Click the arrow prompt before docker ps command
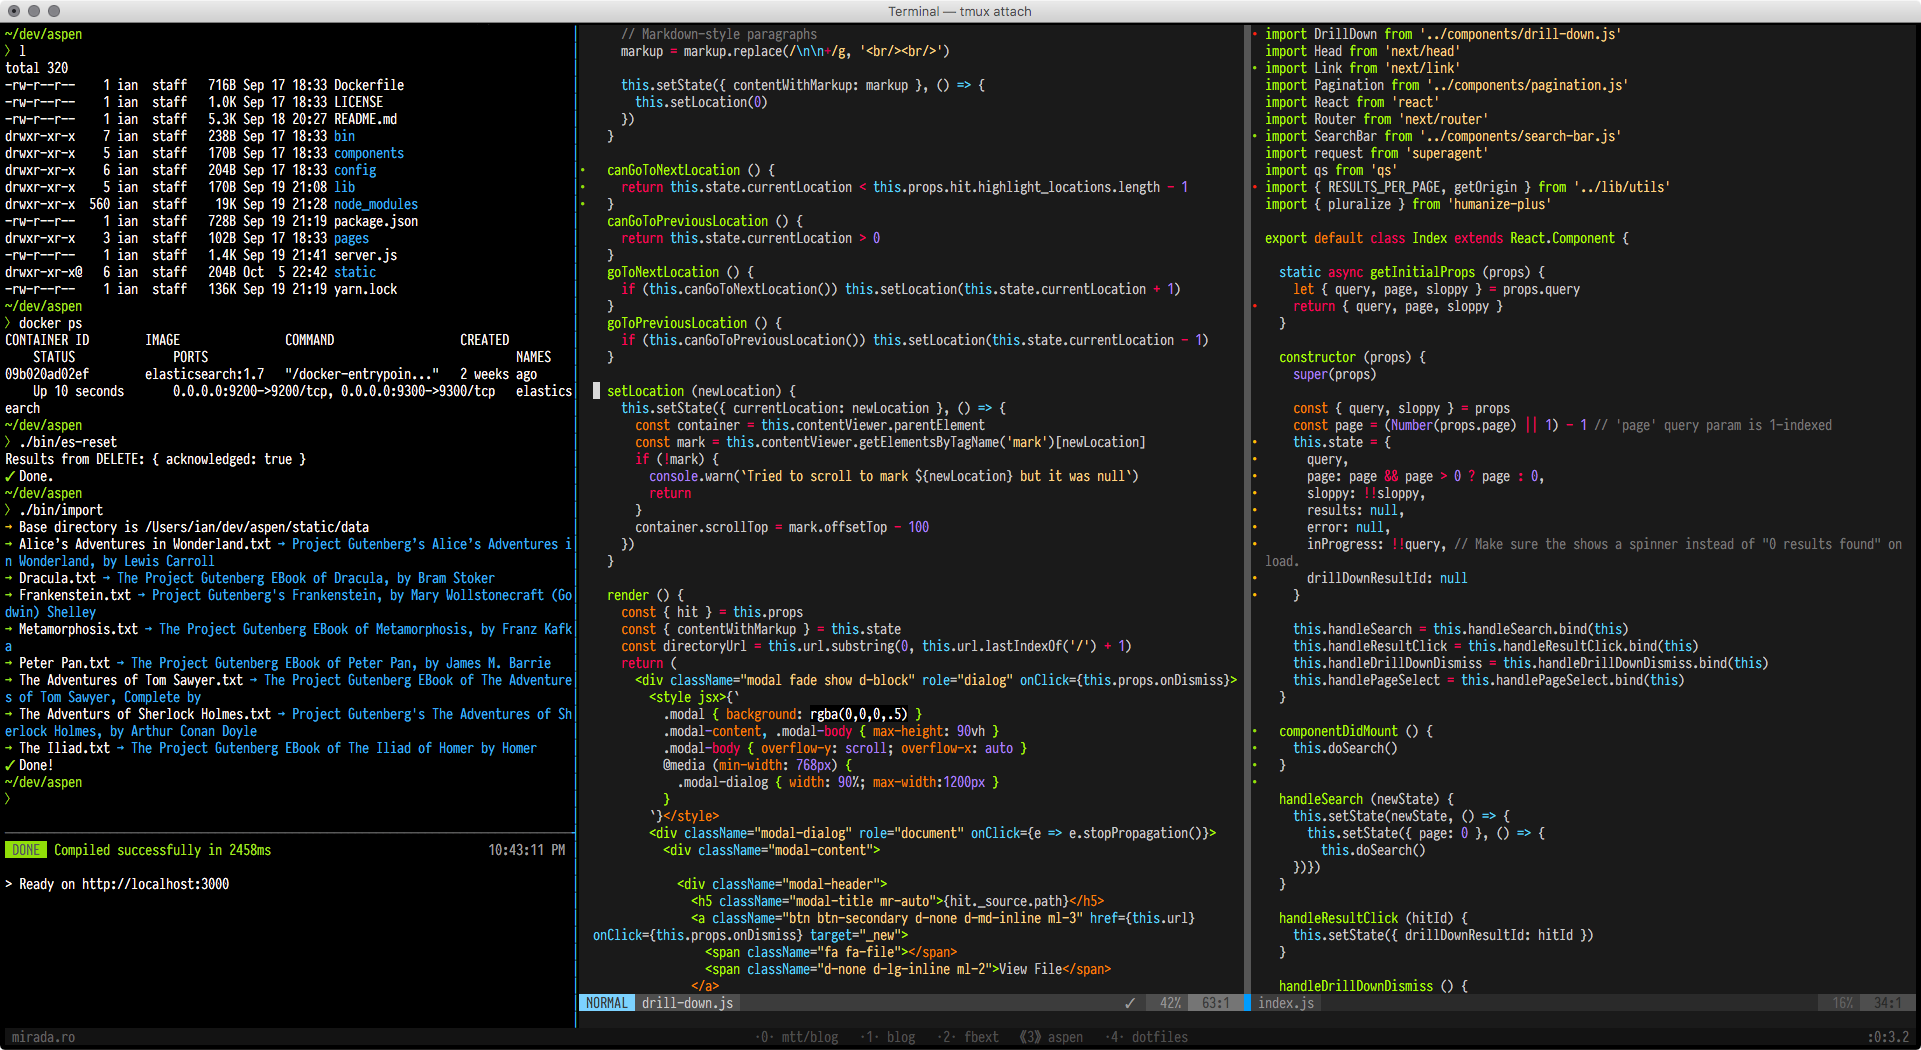 (8, 323)
